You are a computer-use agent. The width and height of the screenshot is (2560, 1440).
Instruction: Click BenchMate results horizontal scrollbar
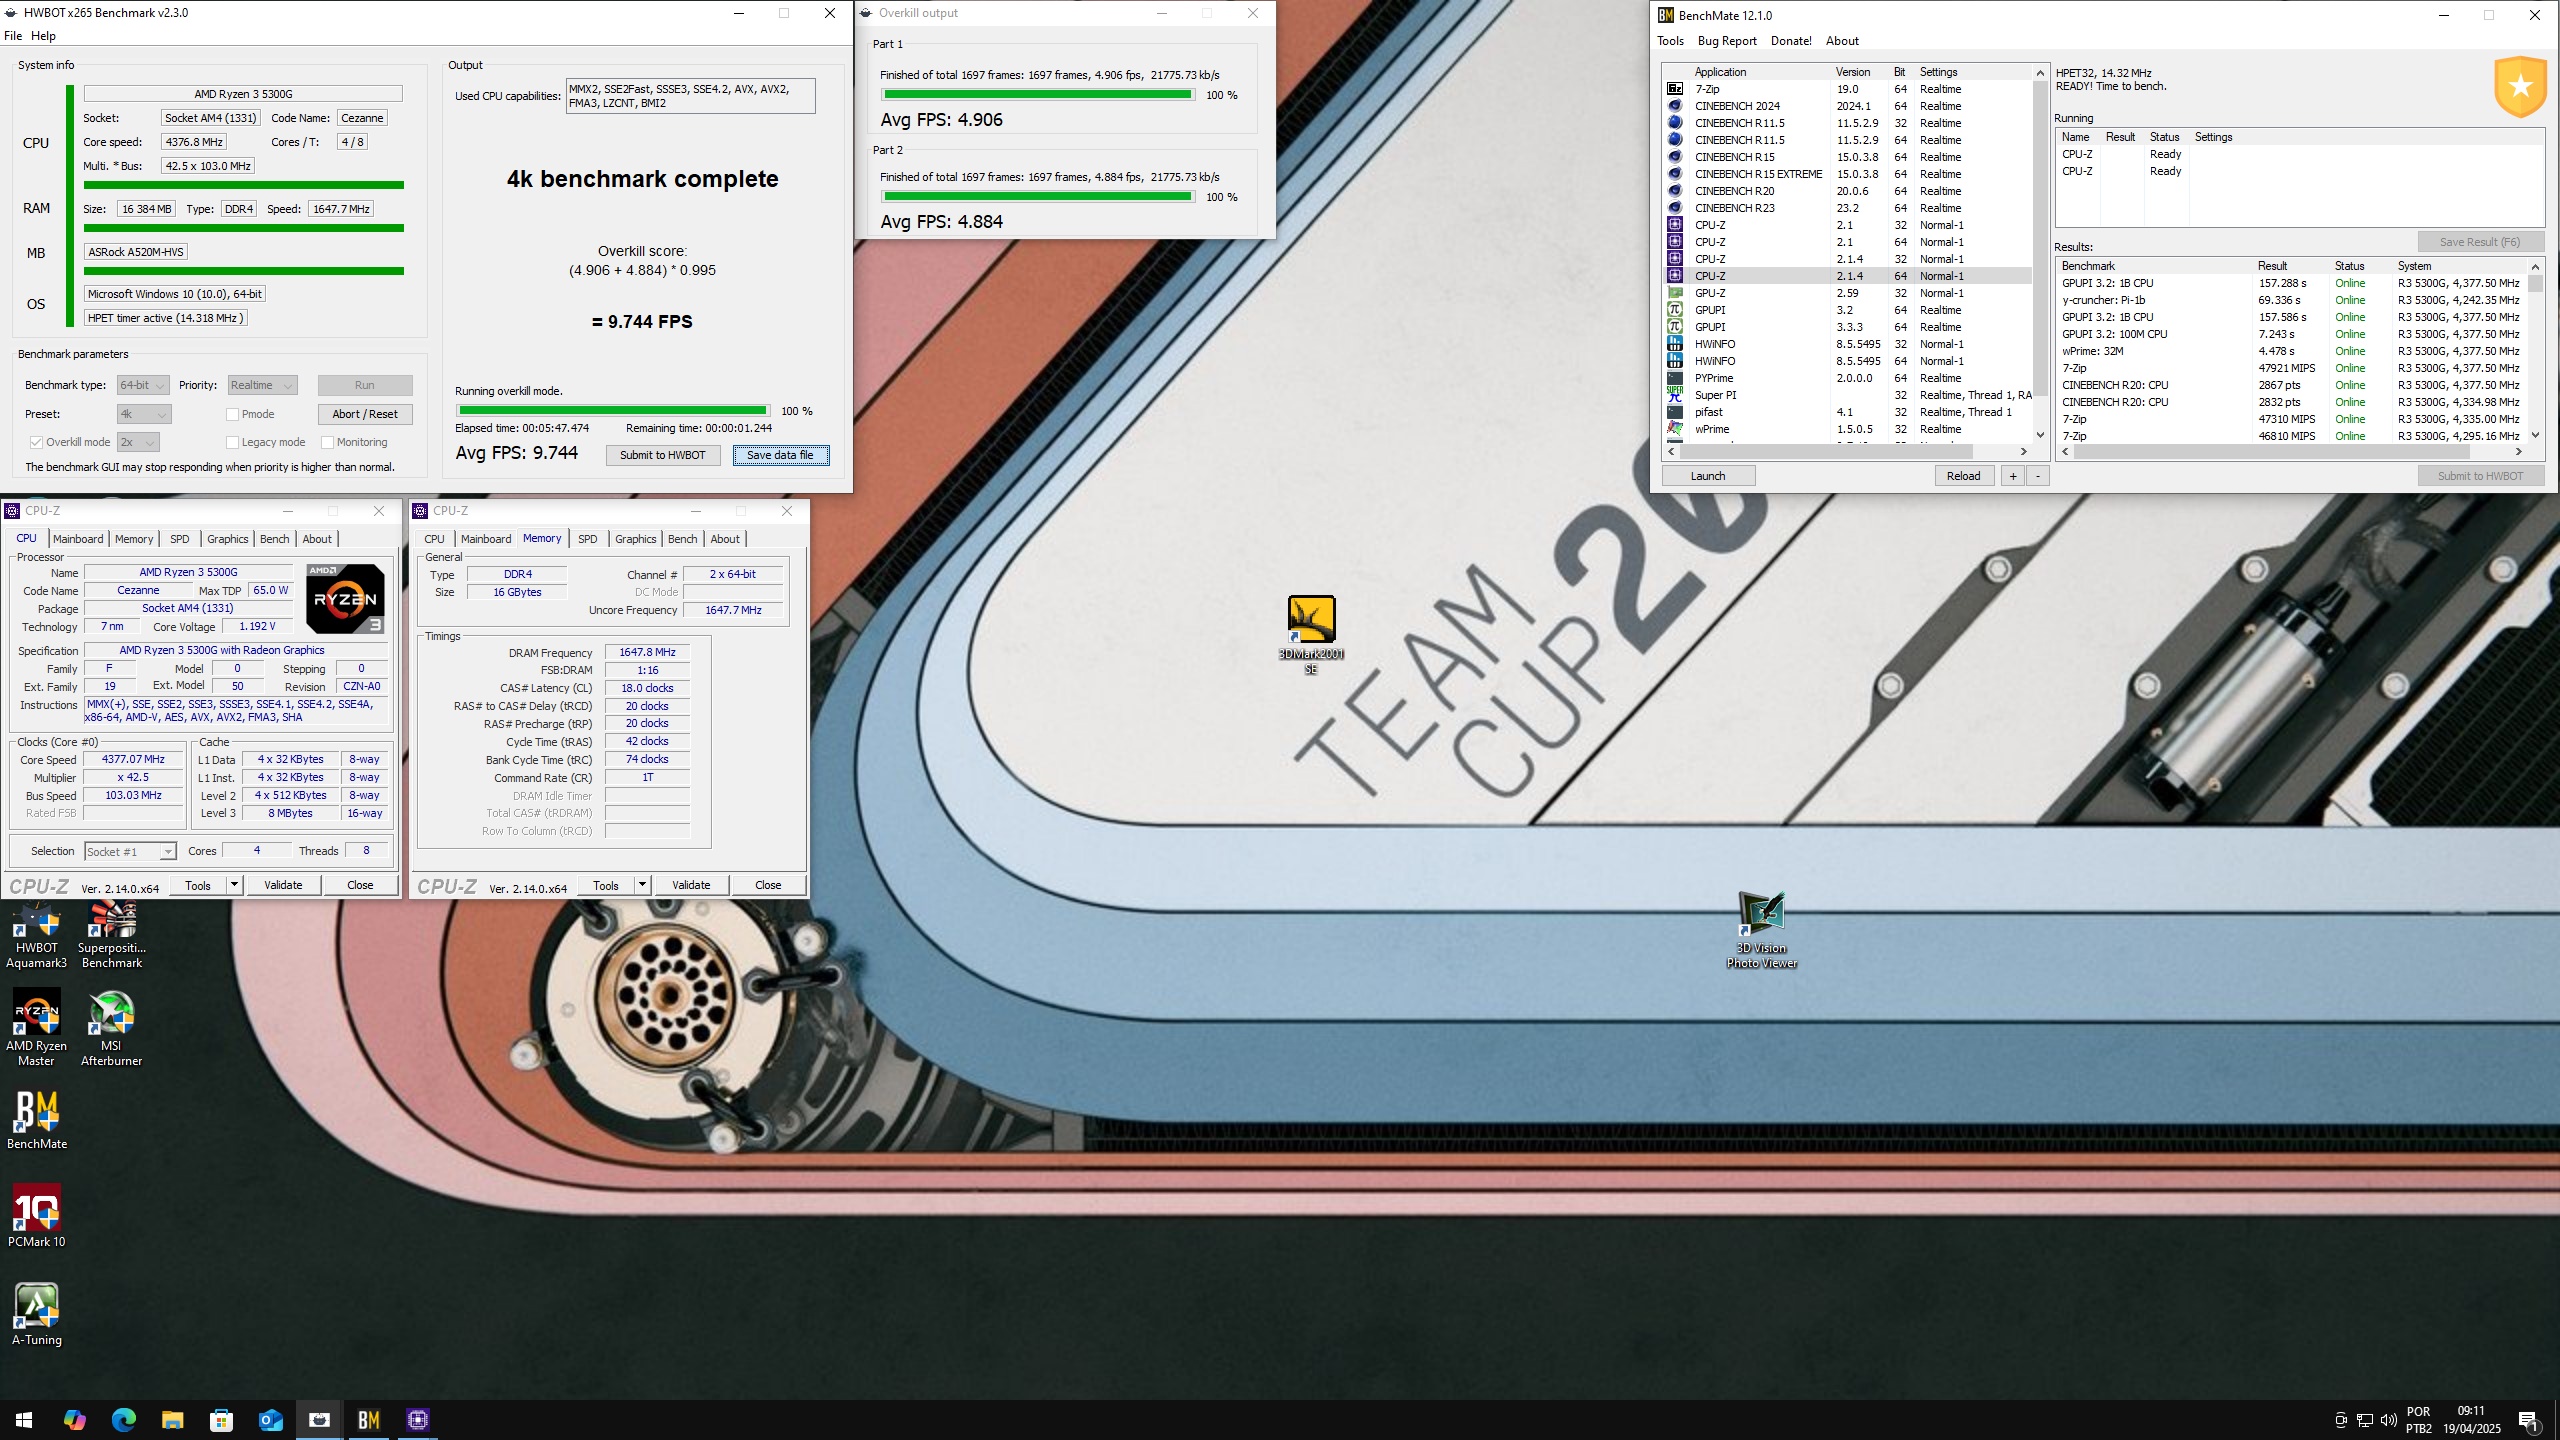pyautogui.click(x=2291, y=452)
